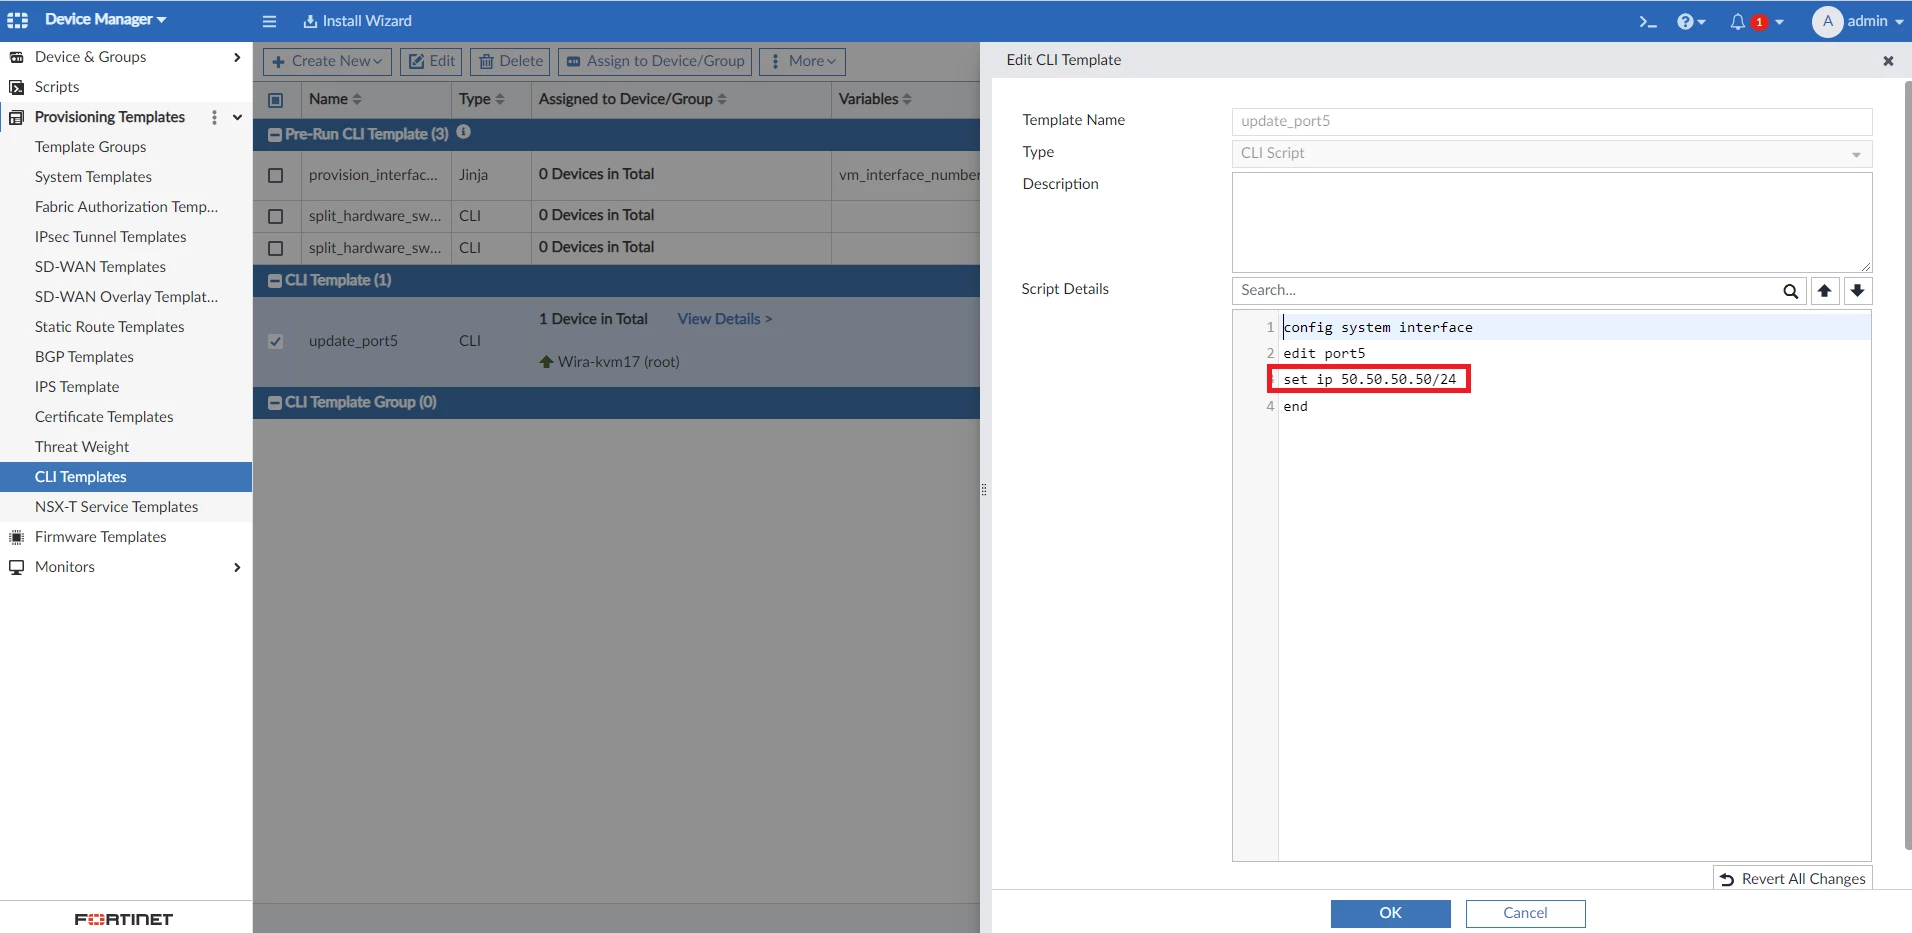Open Static Route Templates
Image resolution: width=1912 pixels, height=933 pixels.
coord(109,327)
